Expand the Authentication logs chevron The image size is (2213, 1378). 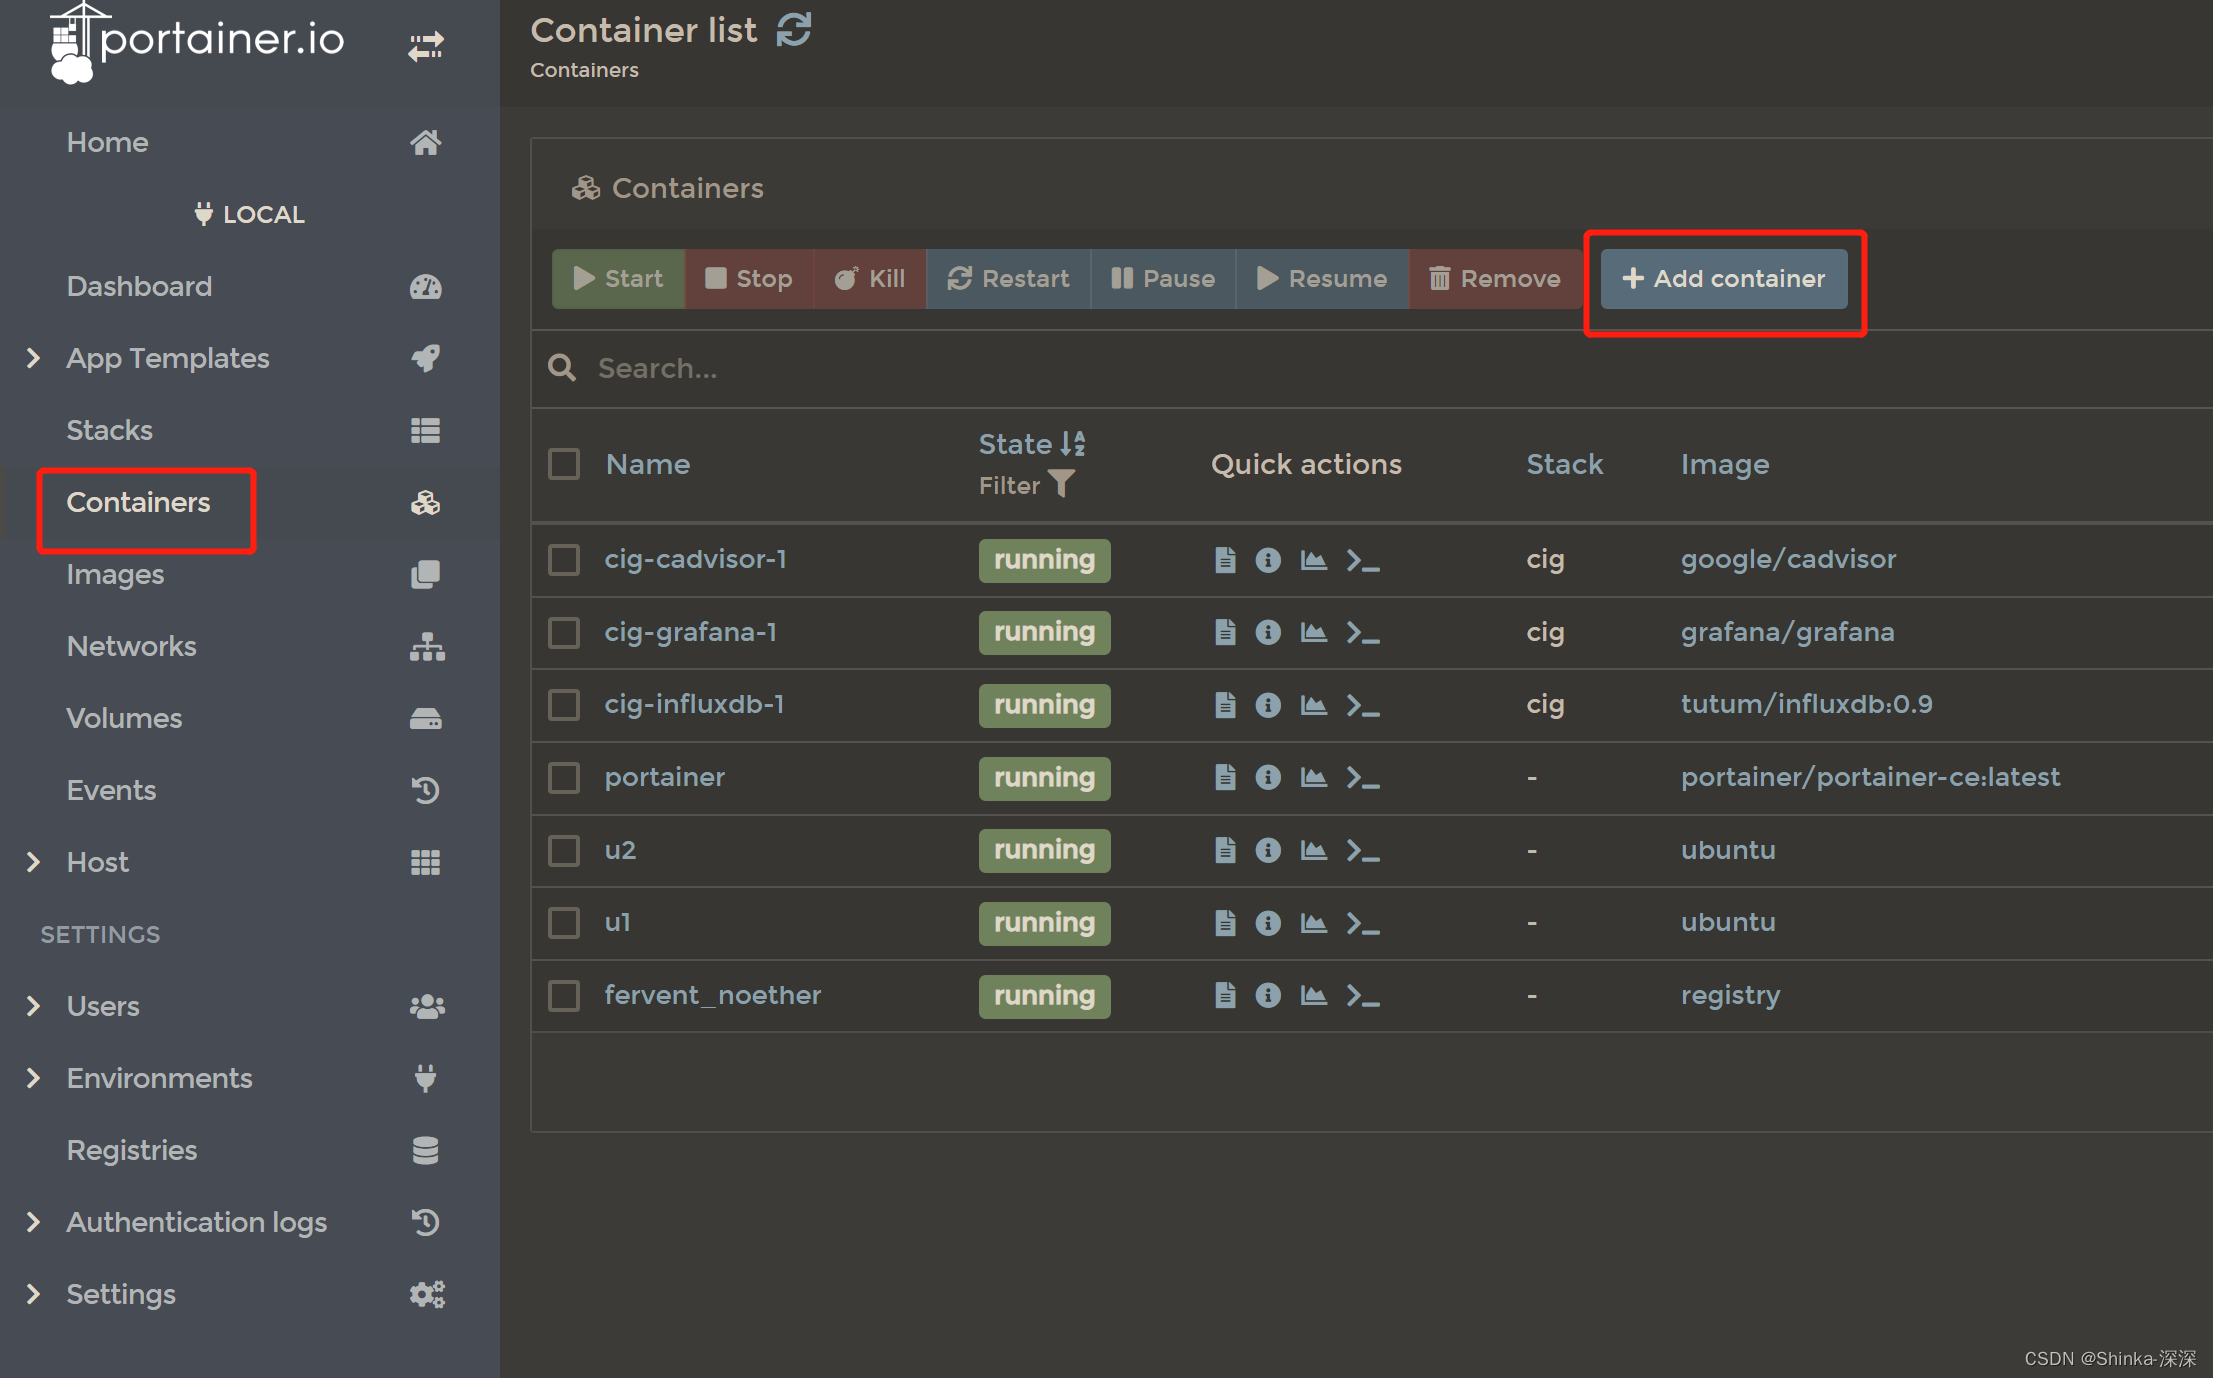tap(33, 1222)
